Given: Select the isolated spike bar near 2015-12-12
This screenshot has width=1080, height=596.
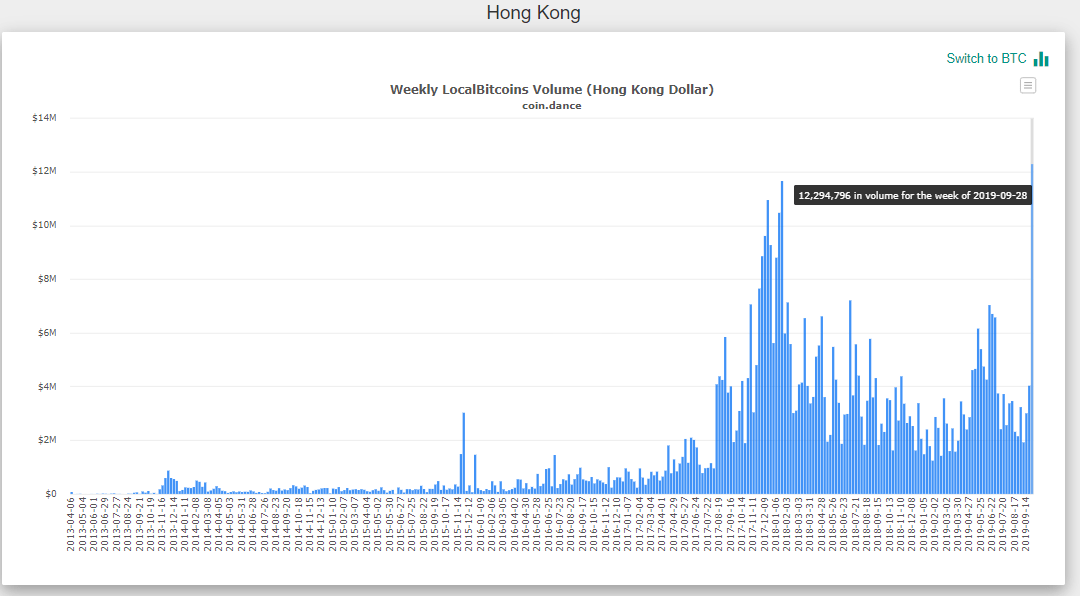Looking at the screenshot, I should click(464, 453).
